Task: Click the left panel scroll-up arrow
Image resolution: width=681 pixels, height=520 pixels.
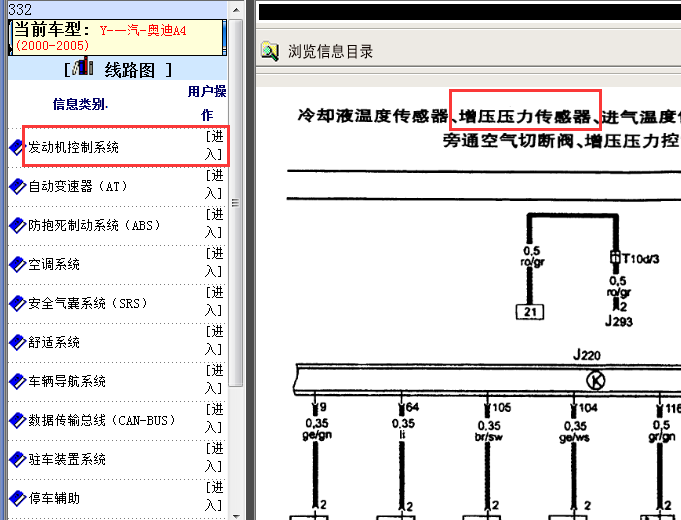Action: 236,9
